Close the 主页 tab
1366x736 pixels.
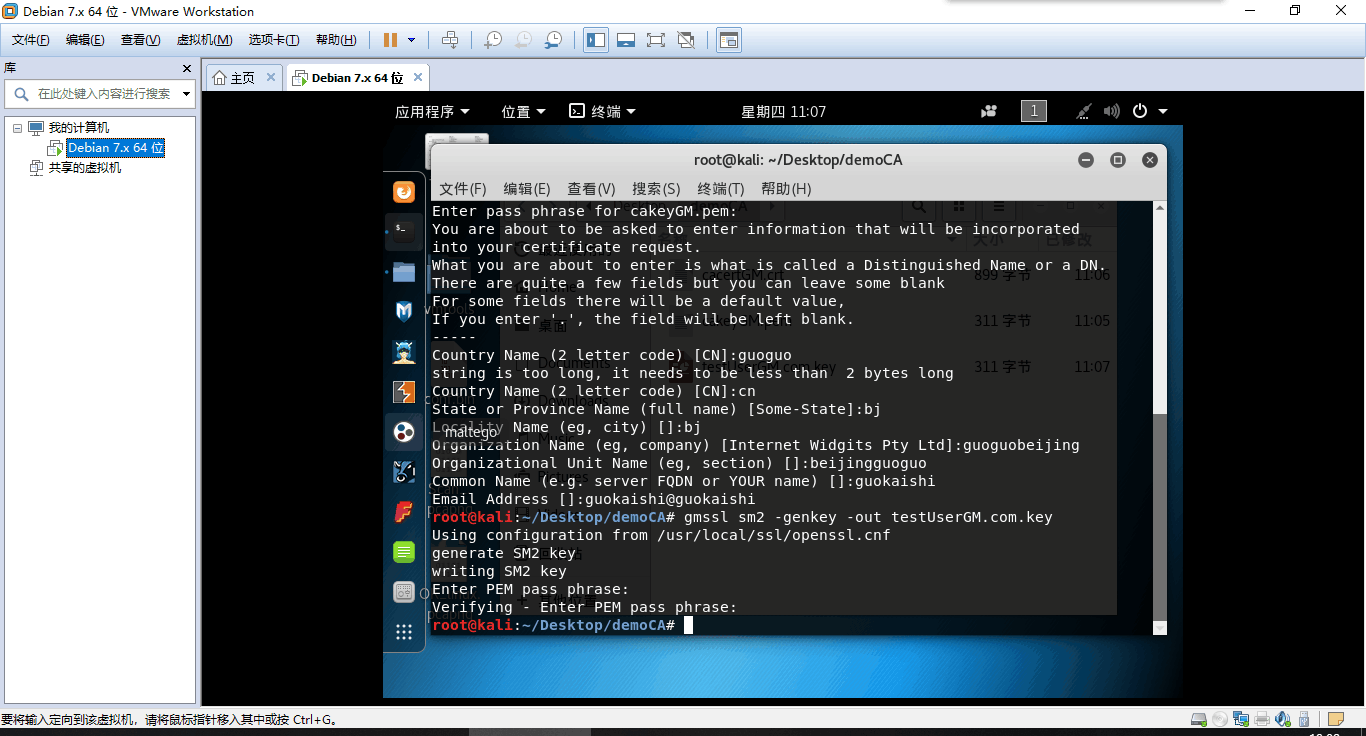[x=272, y=77]
